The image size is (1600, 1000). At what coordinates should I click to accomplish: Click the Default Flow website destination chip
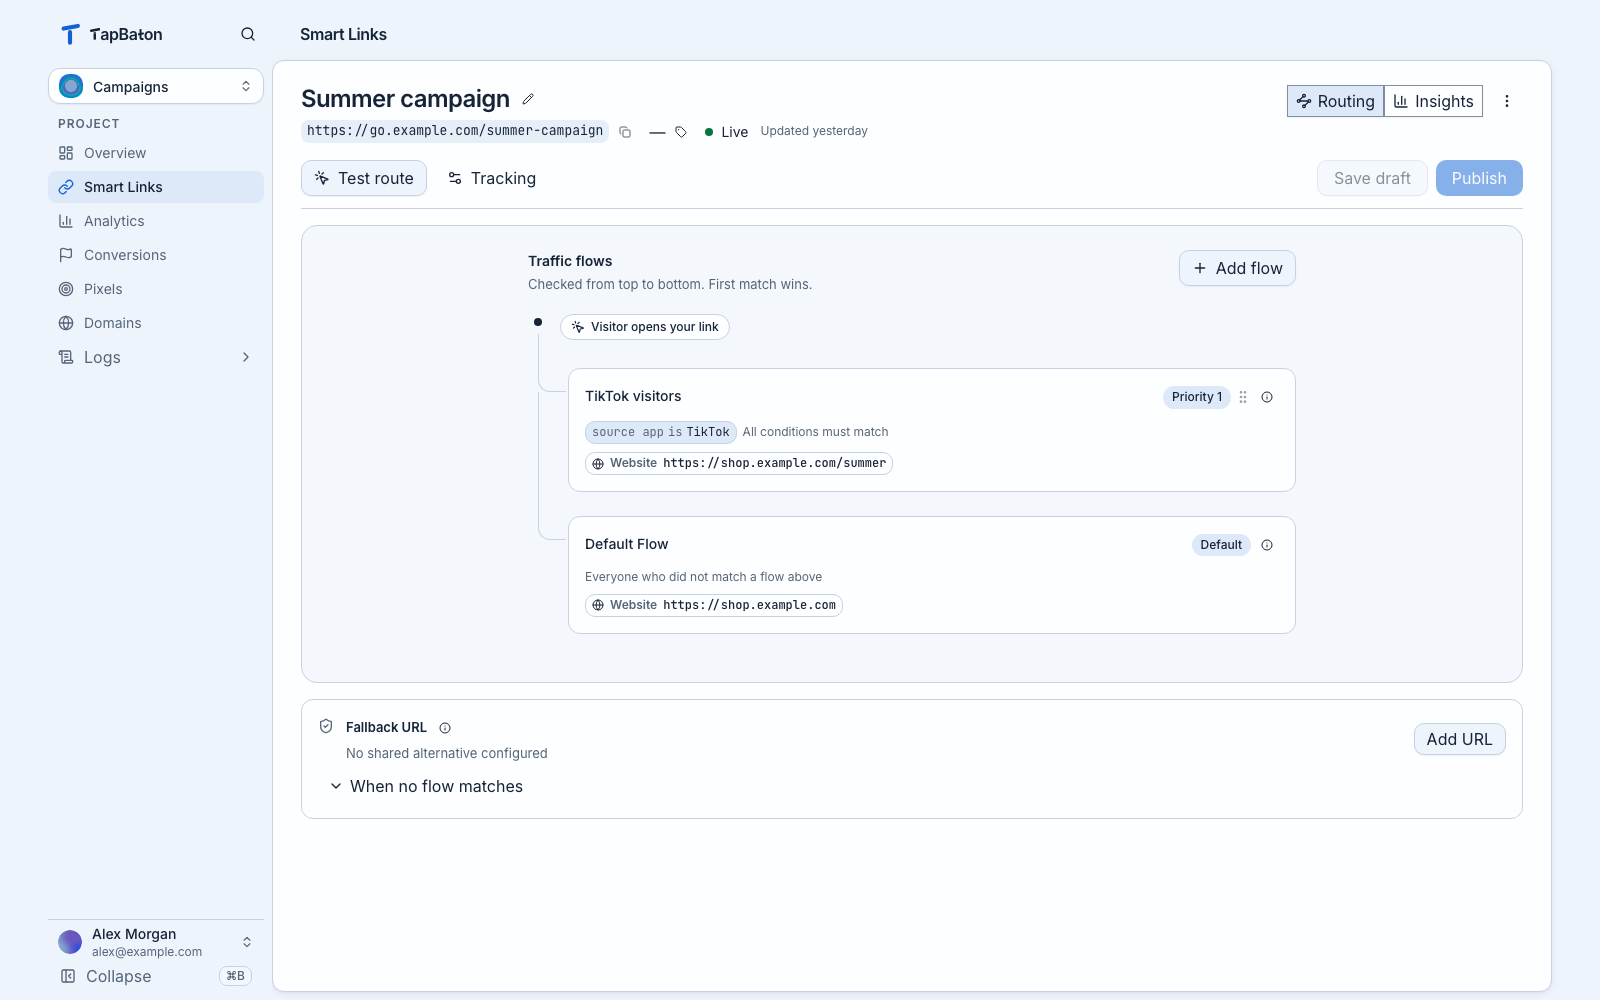click(714, 605)
